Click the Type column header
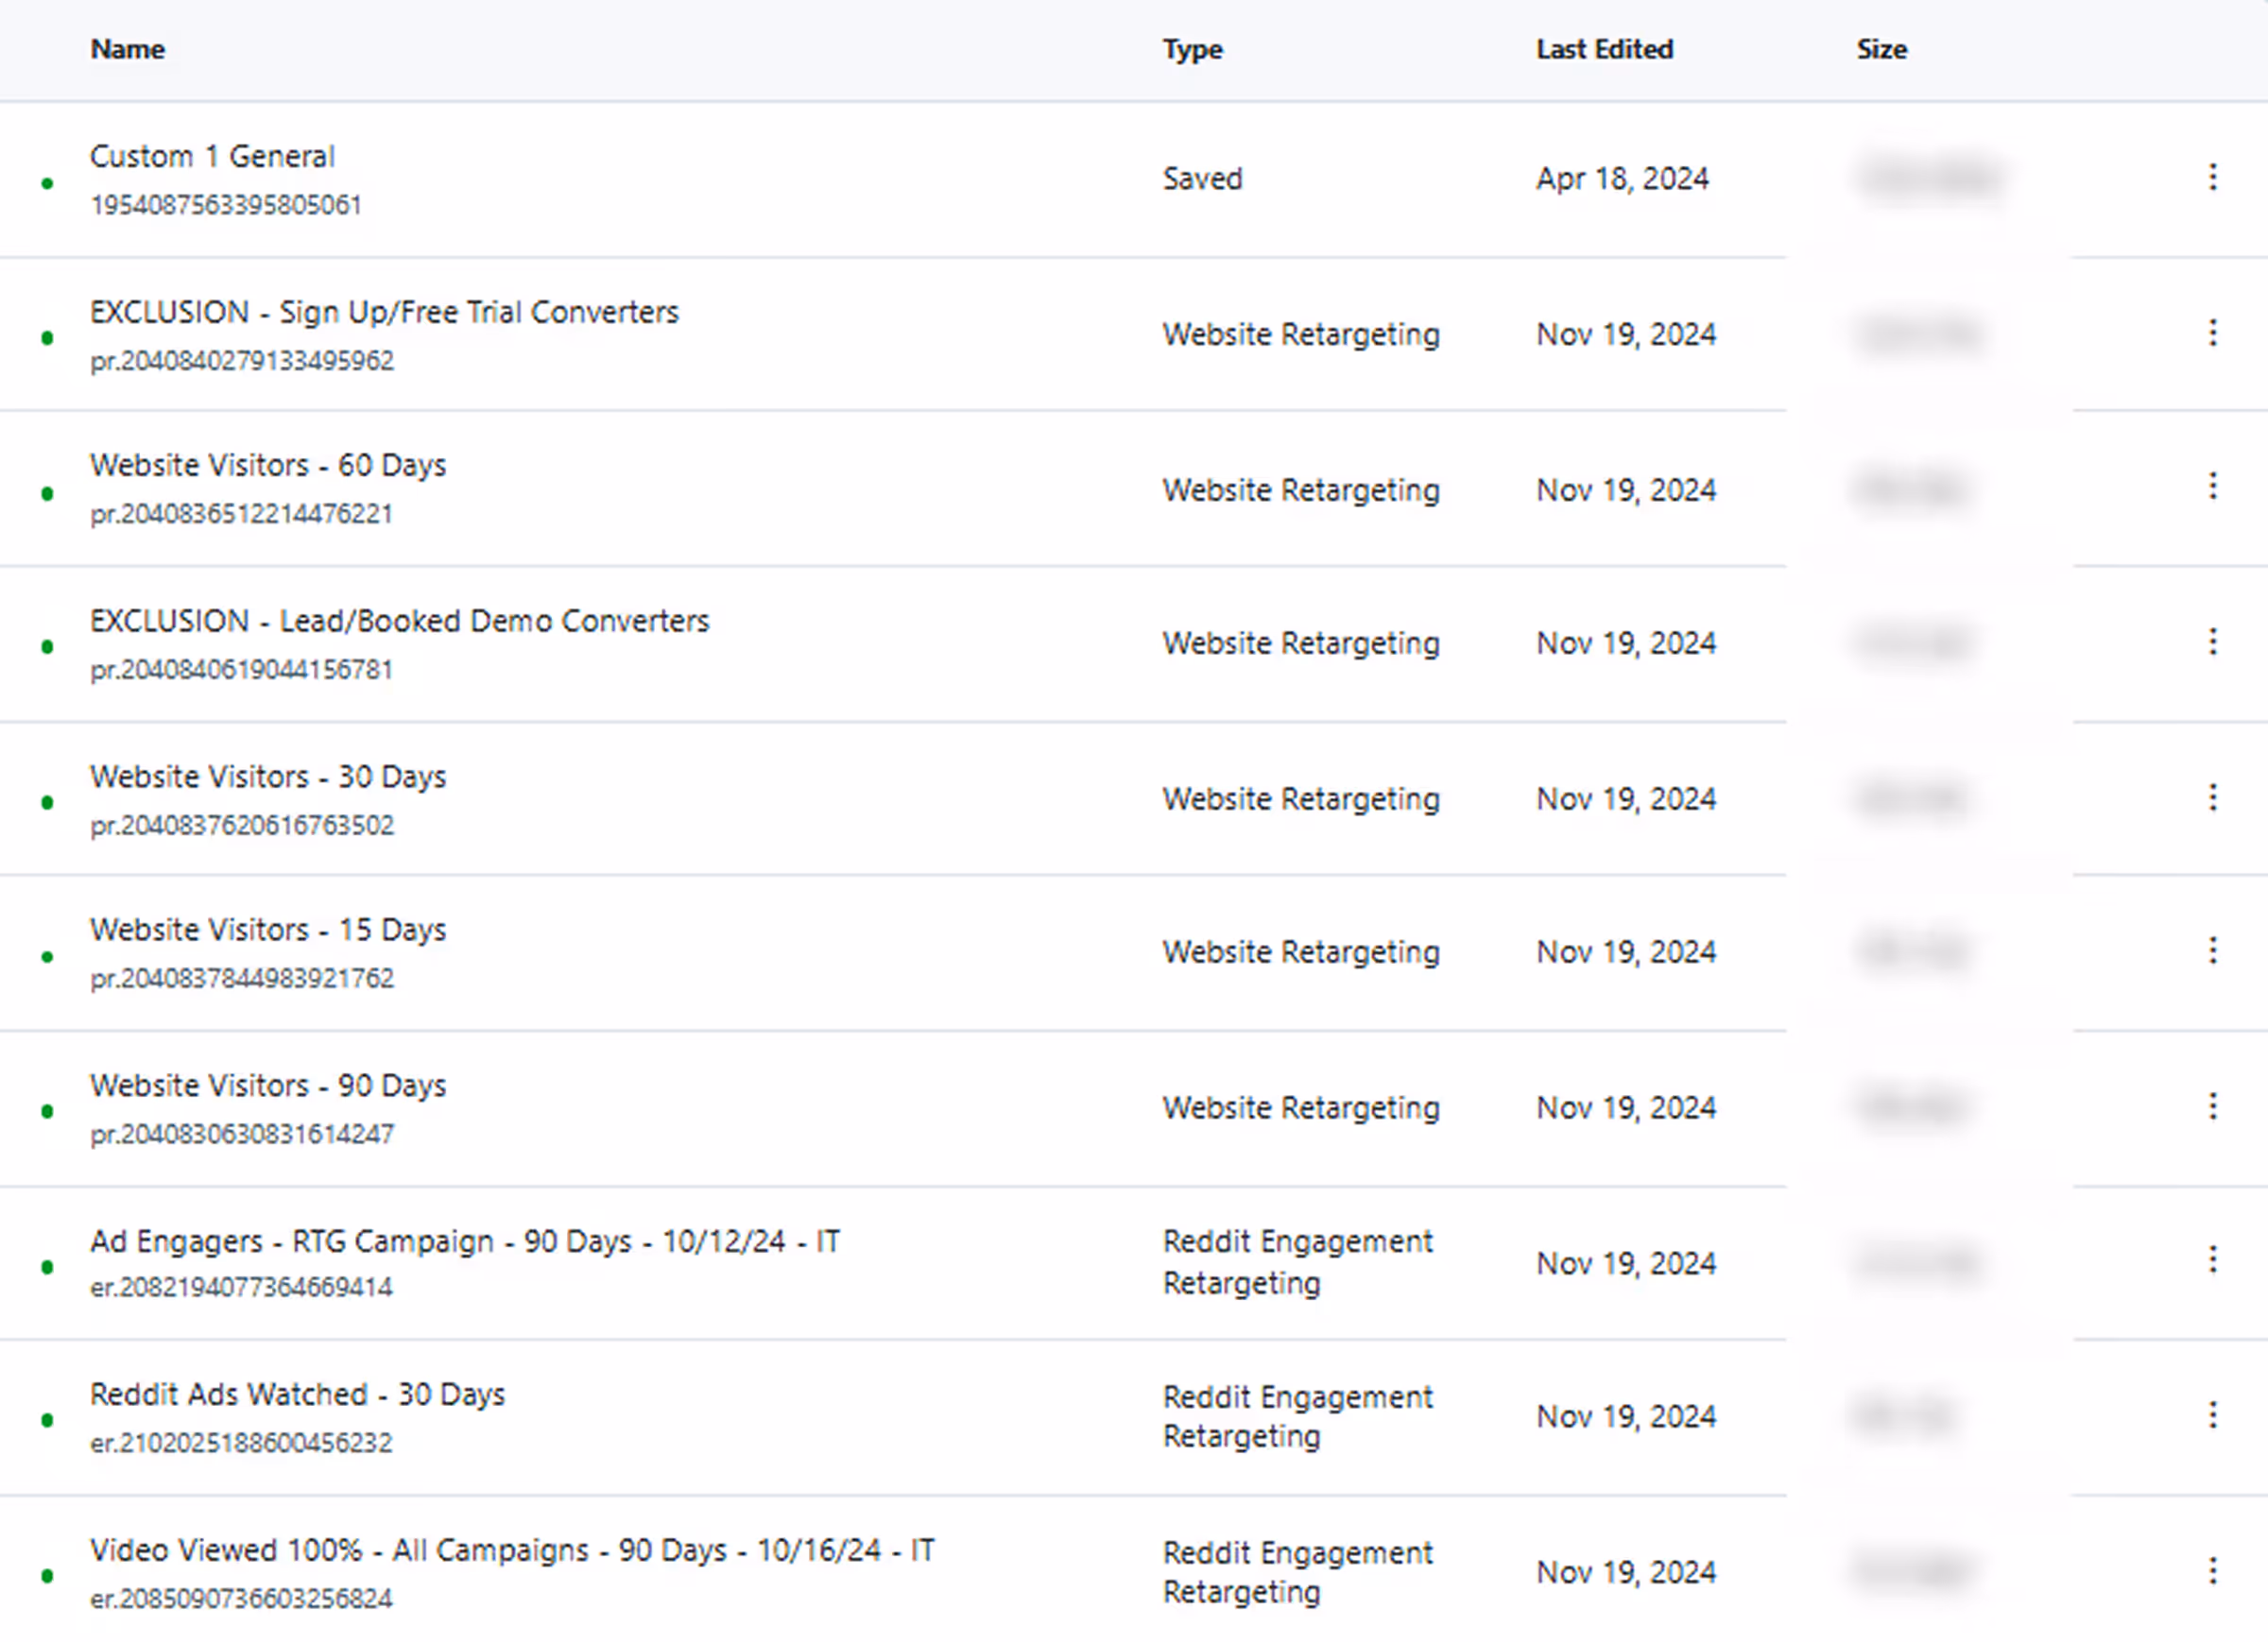The image size is (2268, 1642). 1192,49
